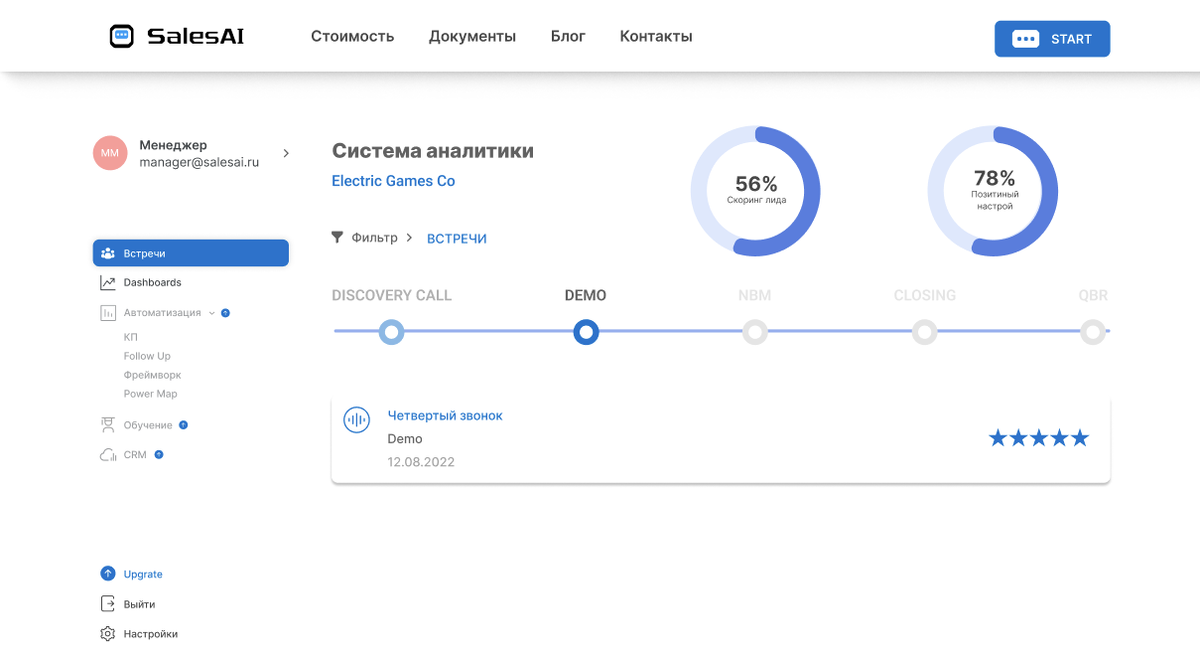The width and height of the screenshot is (1200, 658).
Task: Select the NBM stage marker
Action: tap(755, 332)
